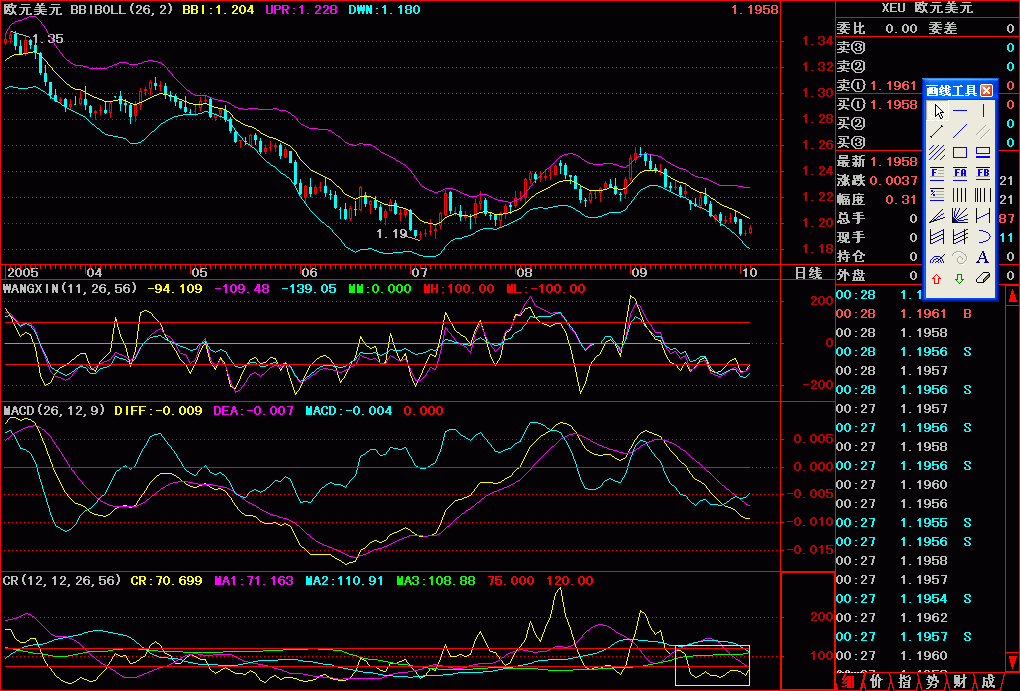Click the MACD(26,12,9) indicator title
This screenshot has height=691, width=1020.
[54, 411]
